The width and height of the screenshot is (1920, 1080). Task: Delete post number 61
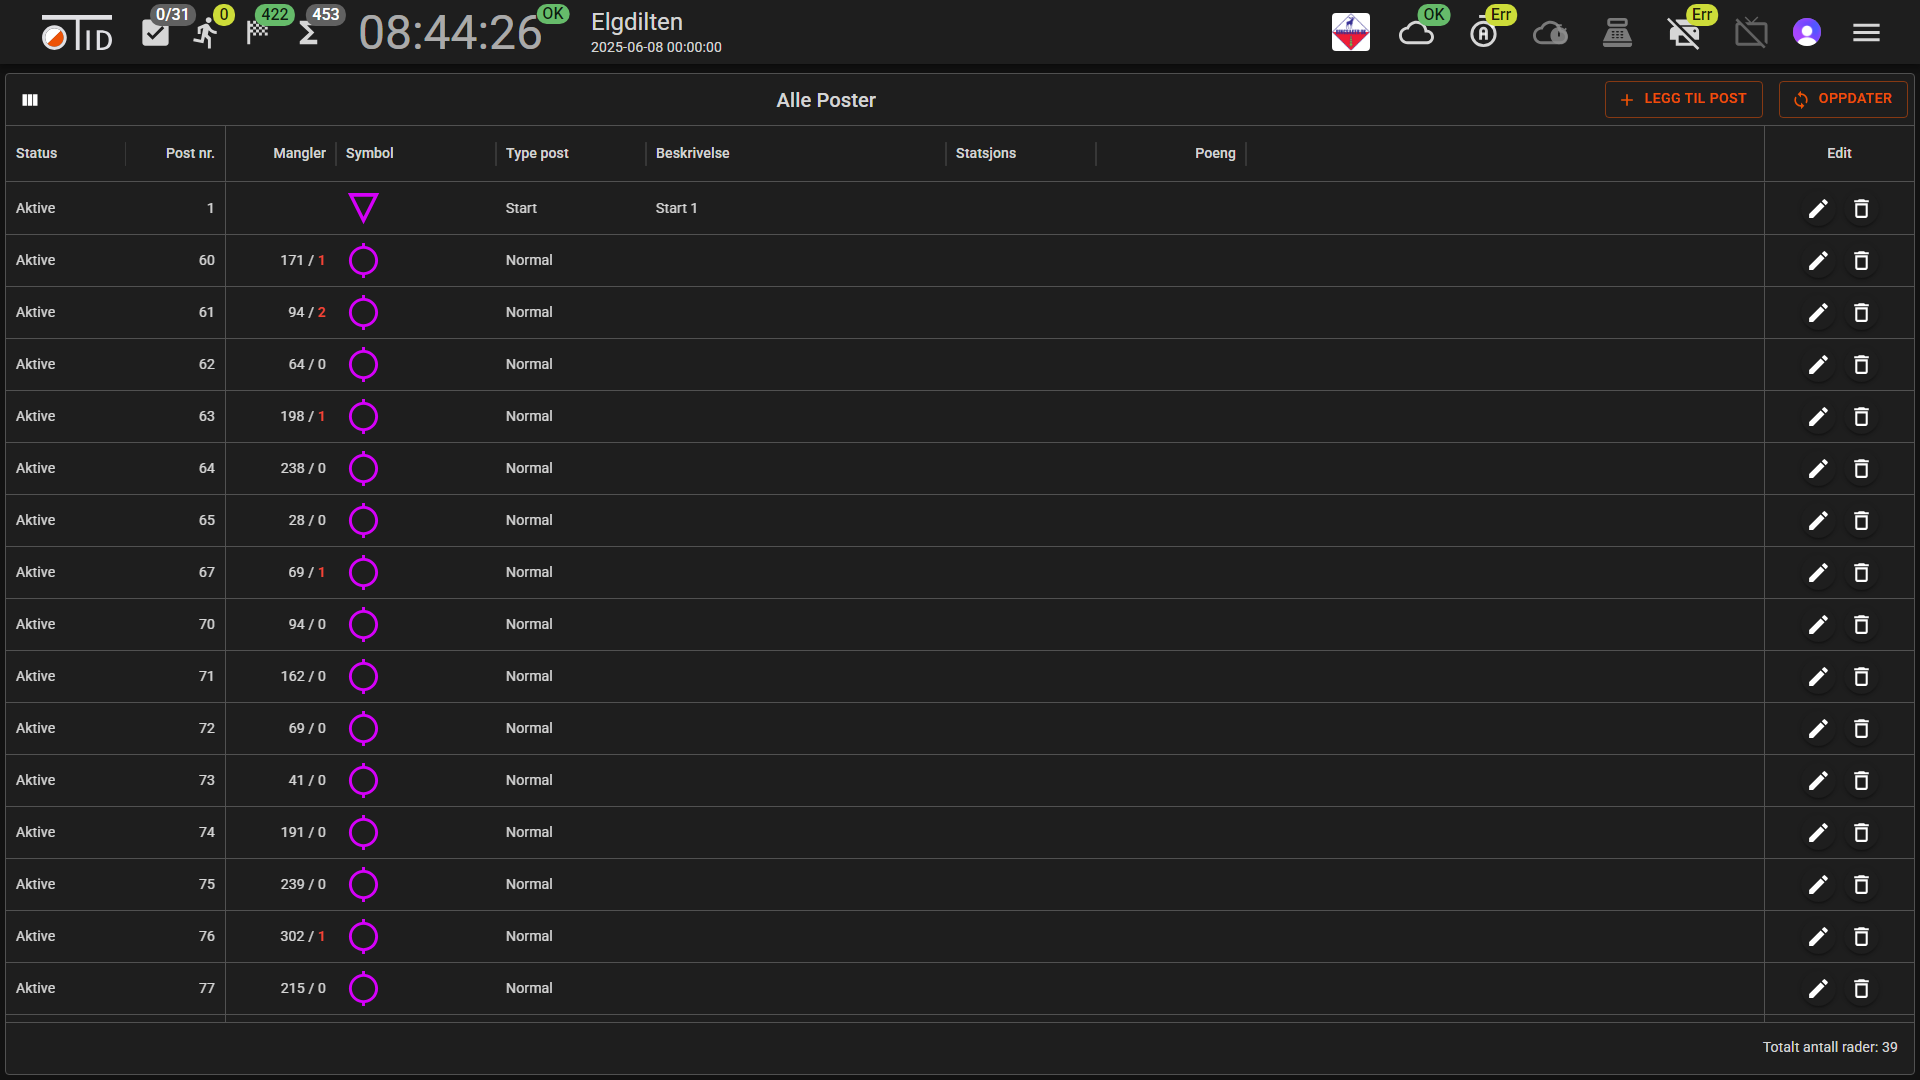pyautogui.click(x=1861, y=313)
